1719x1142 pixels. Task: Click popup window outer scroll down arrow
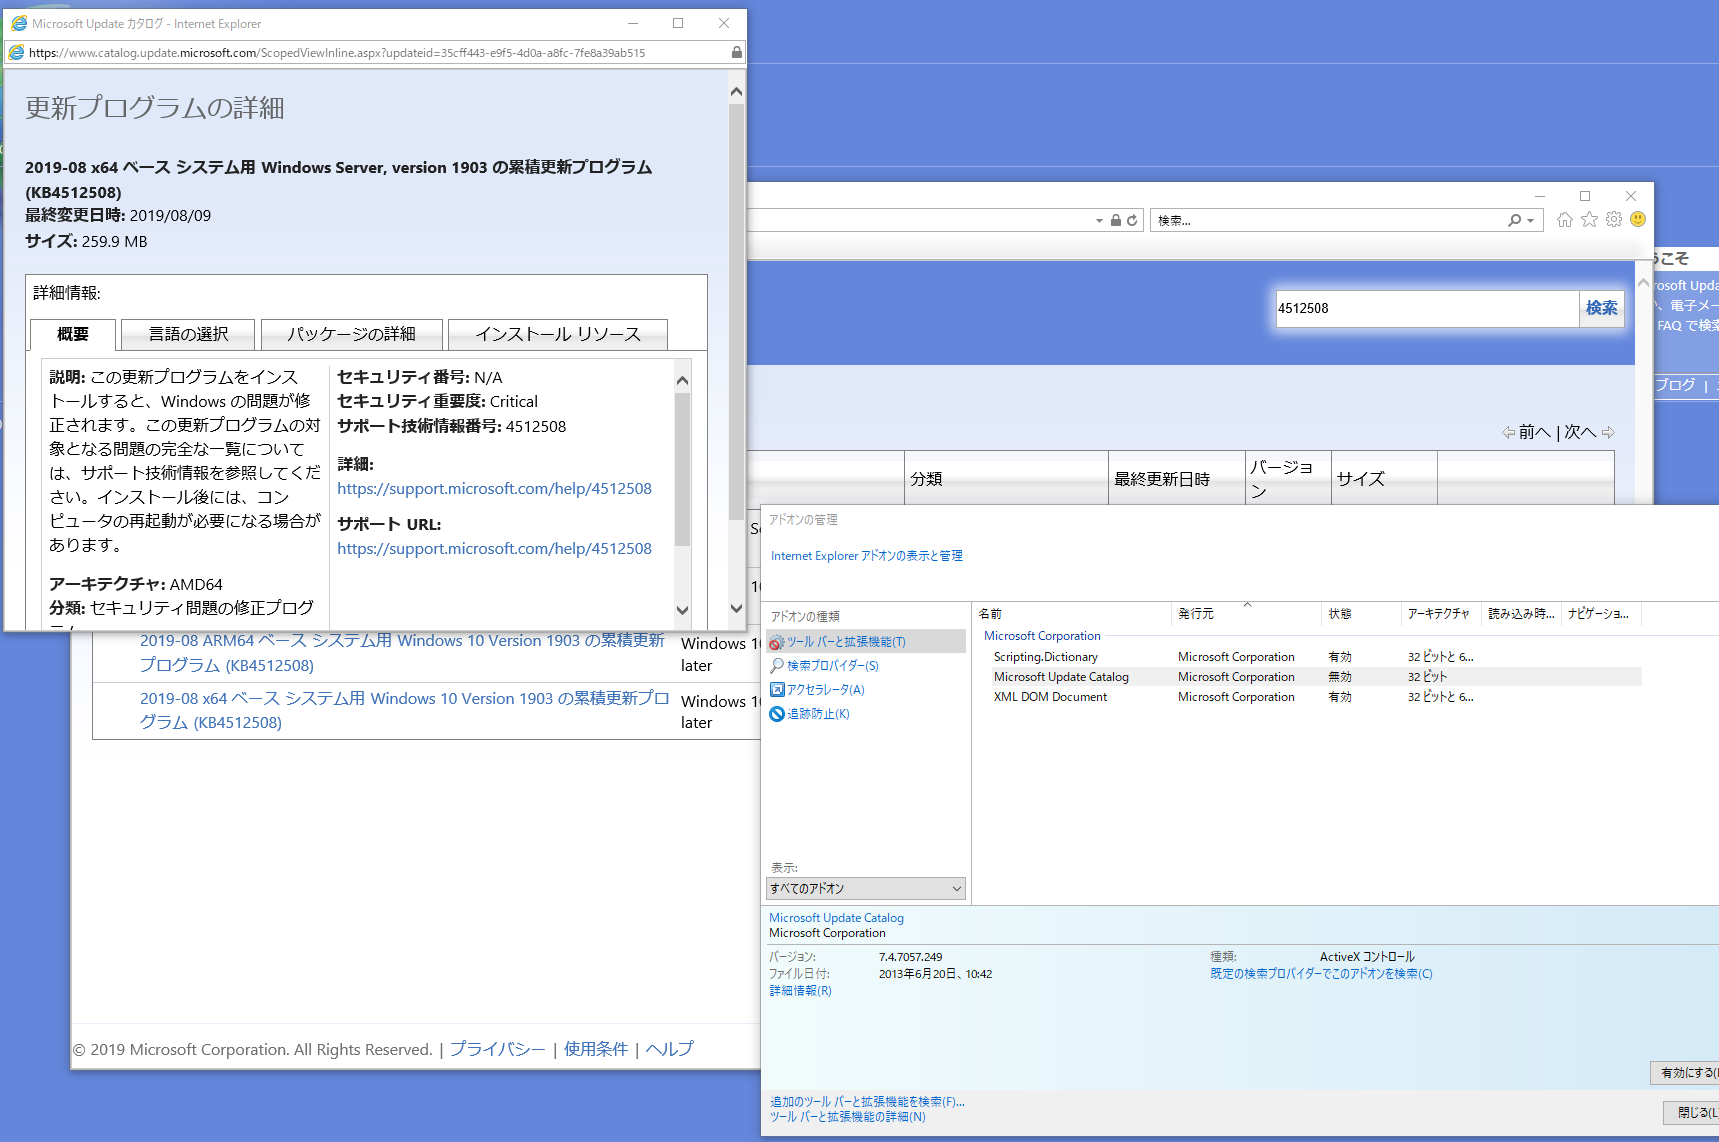click(736, 608)
